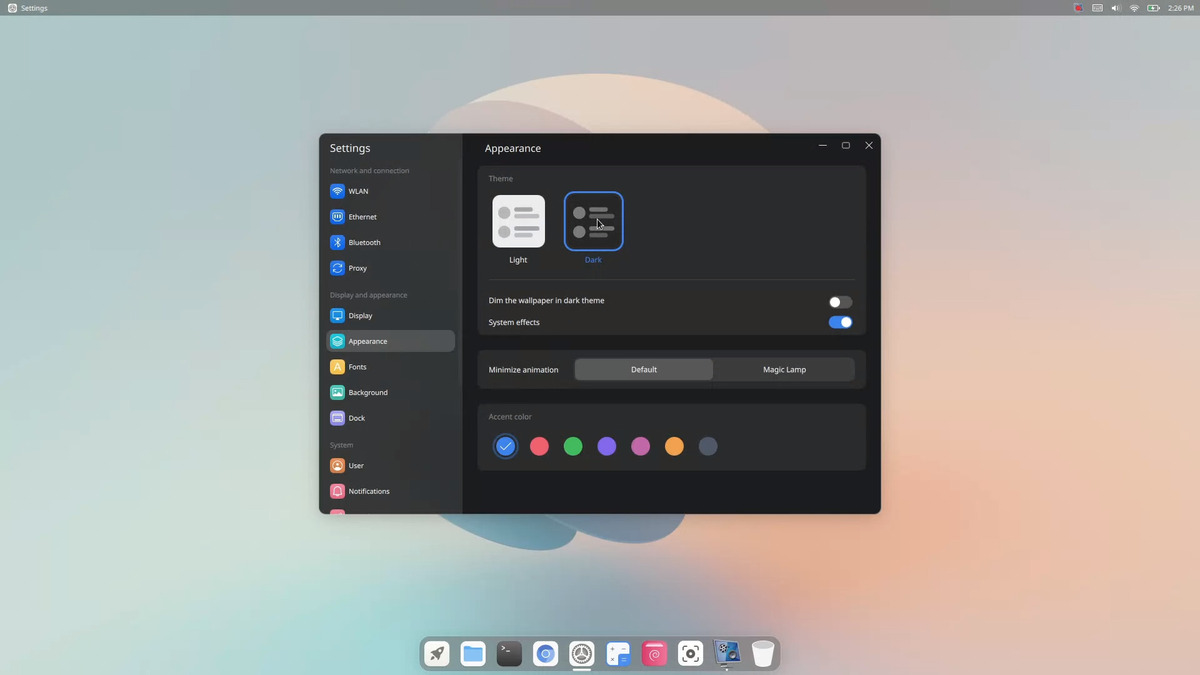Open the WLAN settings page

coord(390,191)
